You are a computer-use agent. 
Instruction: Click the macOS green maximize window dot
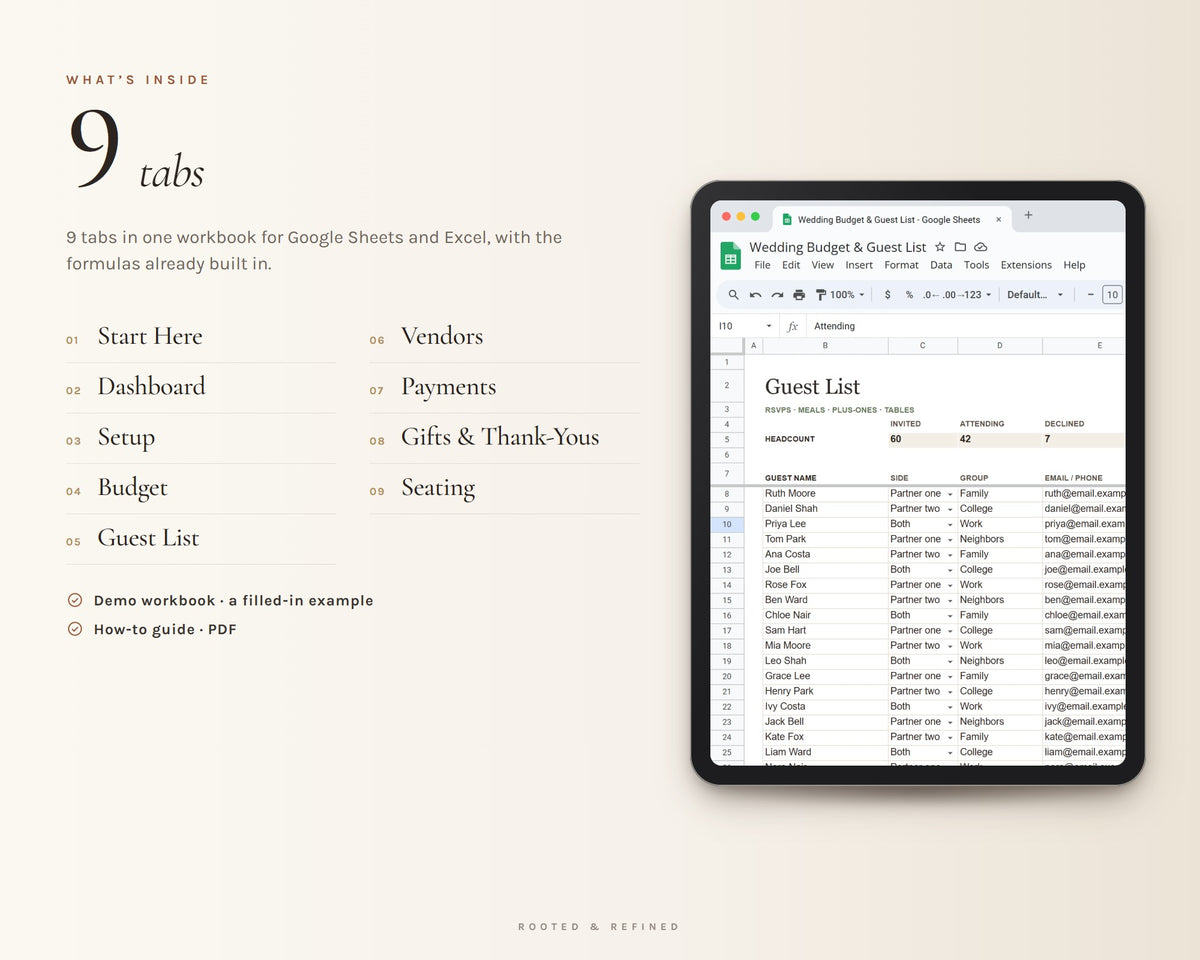(x=755, y=216)
